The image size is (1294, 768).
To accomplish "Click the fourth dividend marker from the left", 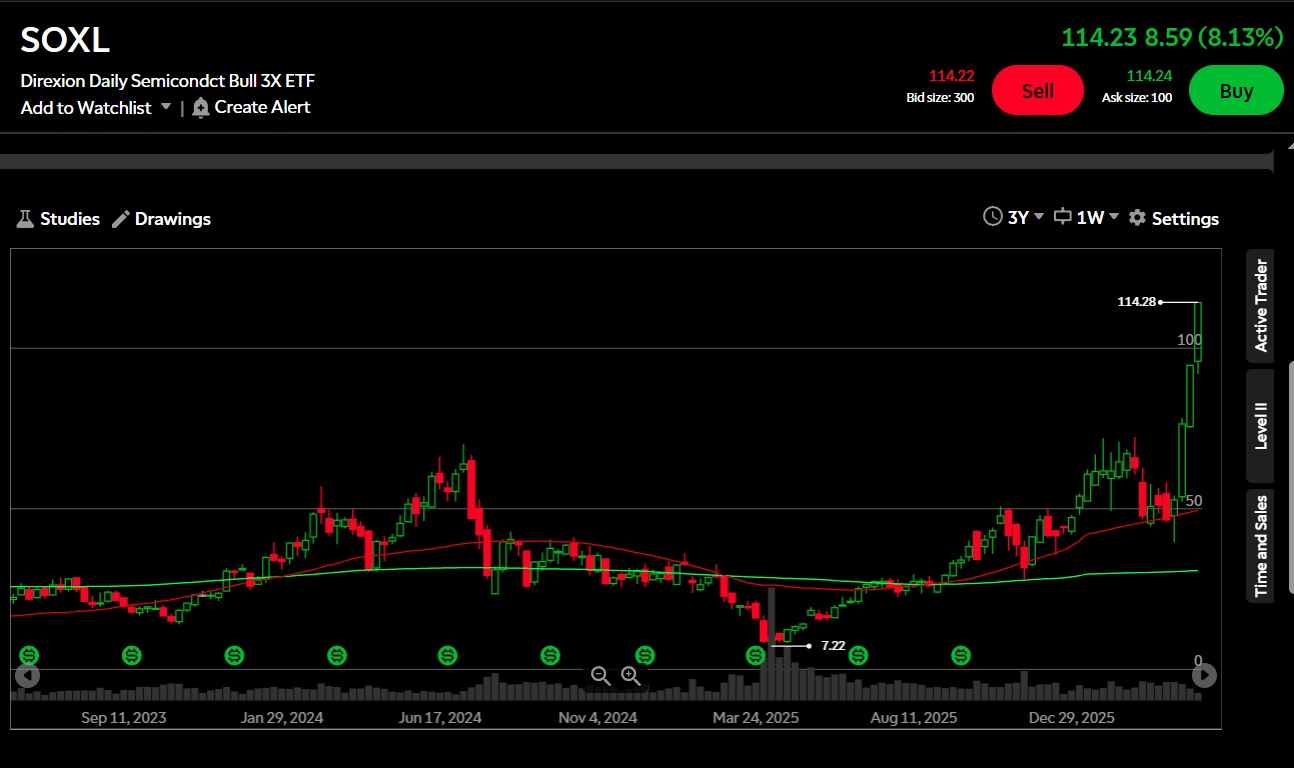I will [338, 655].
